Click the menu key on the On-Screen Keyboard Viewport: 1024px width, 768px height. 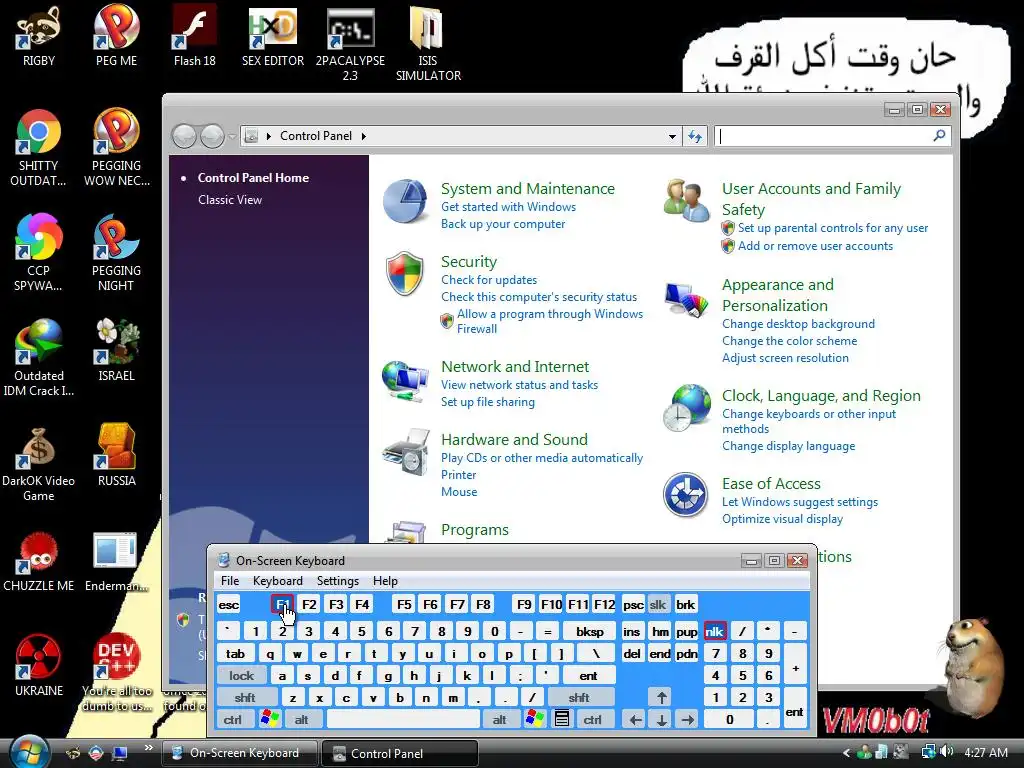point(562,719)
